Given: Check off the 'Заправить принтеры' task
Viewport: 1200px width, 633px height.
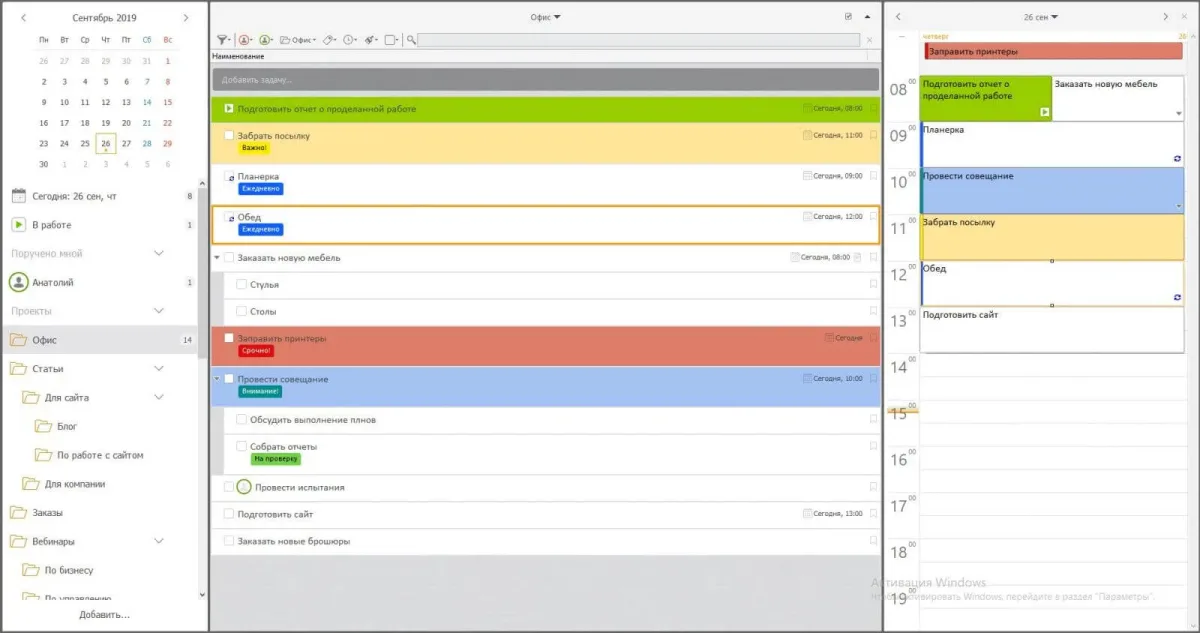Looking at the screenshot, I should [x=229, y=338].
